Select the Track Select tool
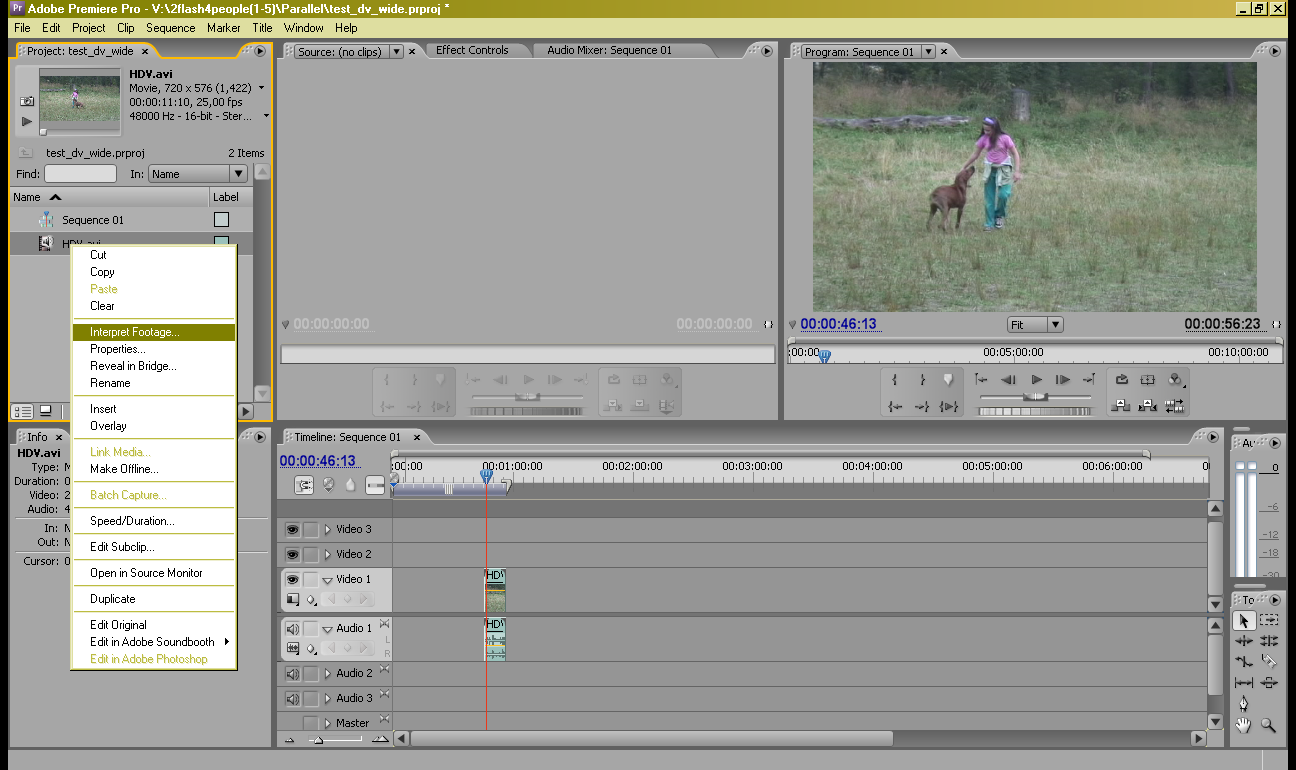 coord(1268,621)
